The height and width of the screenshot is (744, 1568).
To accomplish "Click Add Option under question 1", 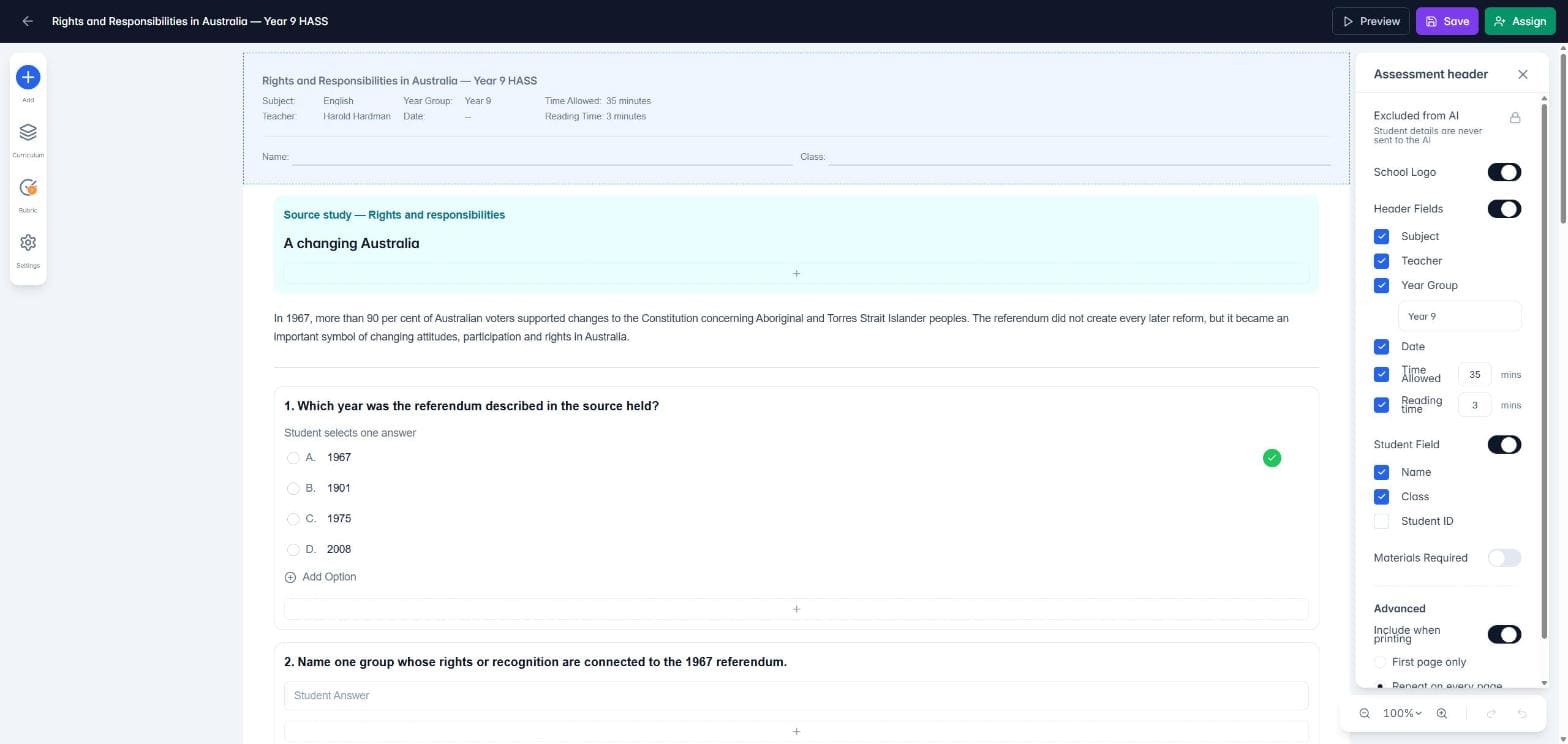I will tap(320, 577).
